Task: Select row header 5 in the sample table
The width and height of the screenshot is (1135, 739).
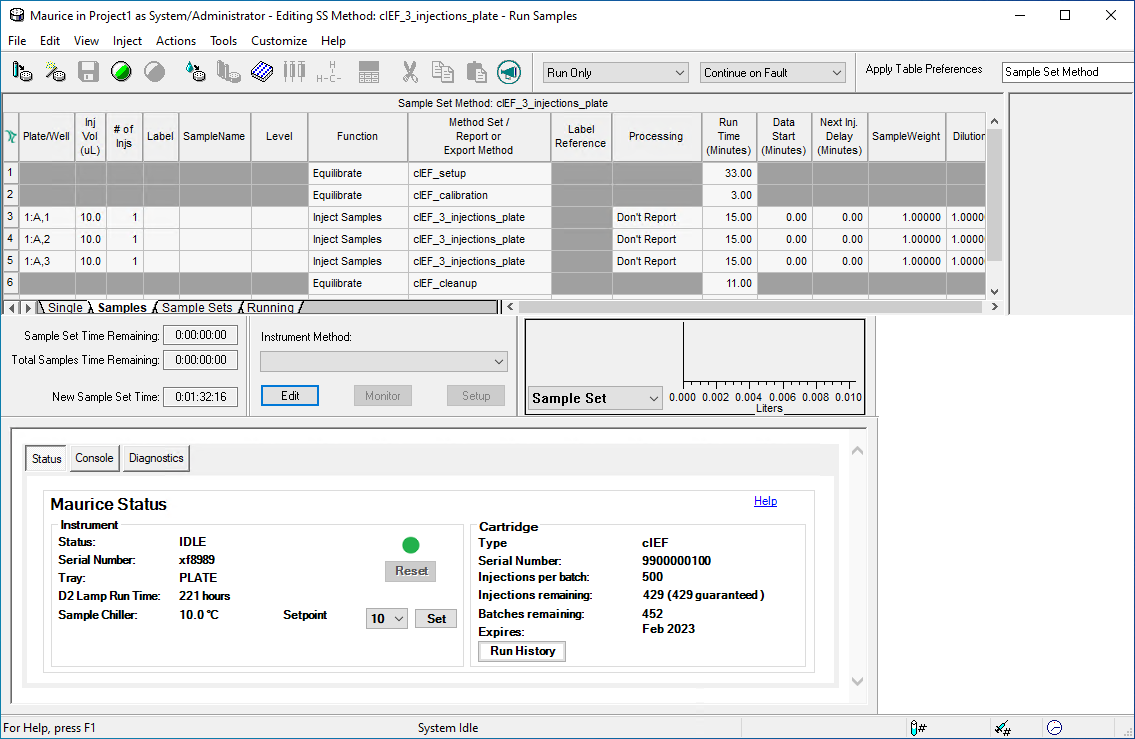Action: click(10, 261)
